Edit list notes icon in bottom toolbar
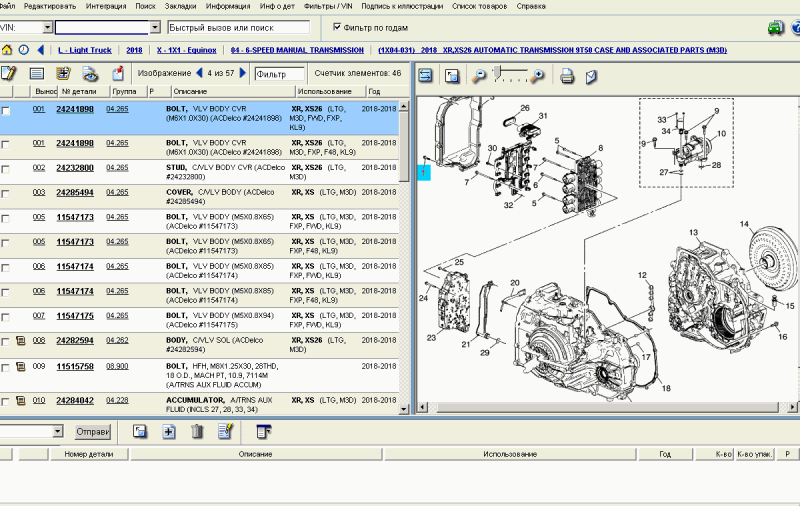The image size is (800, 506). click(226, 431)
